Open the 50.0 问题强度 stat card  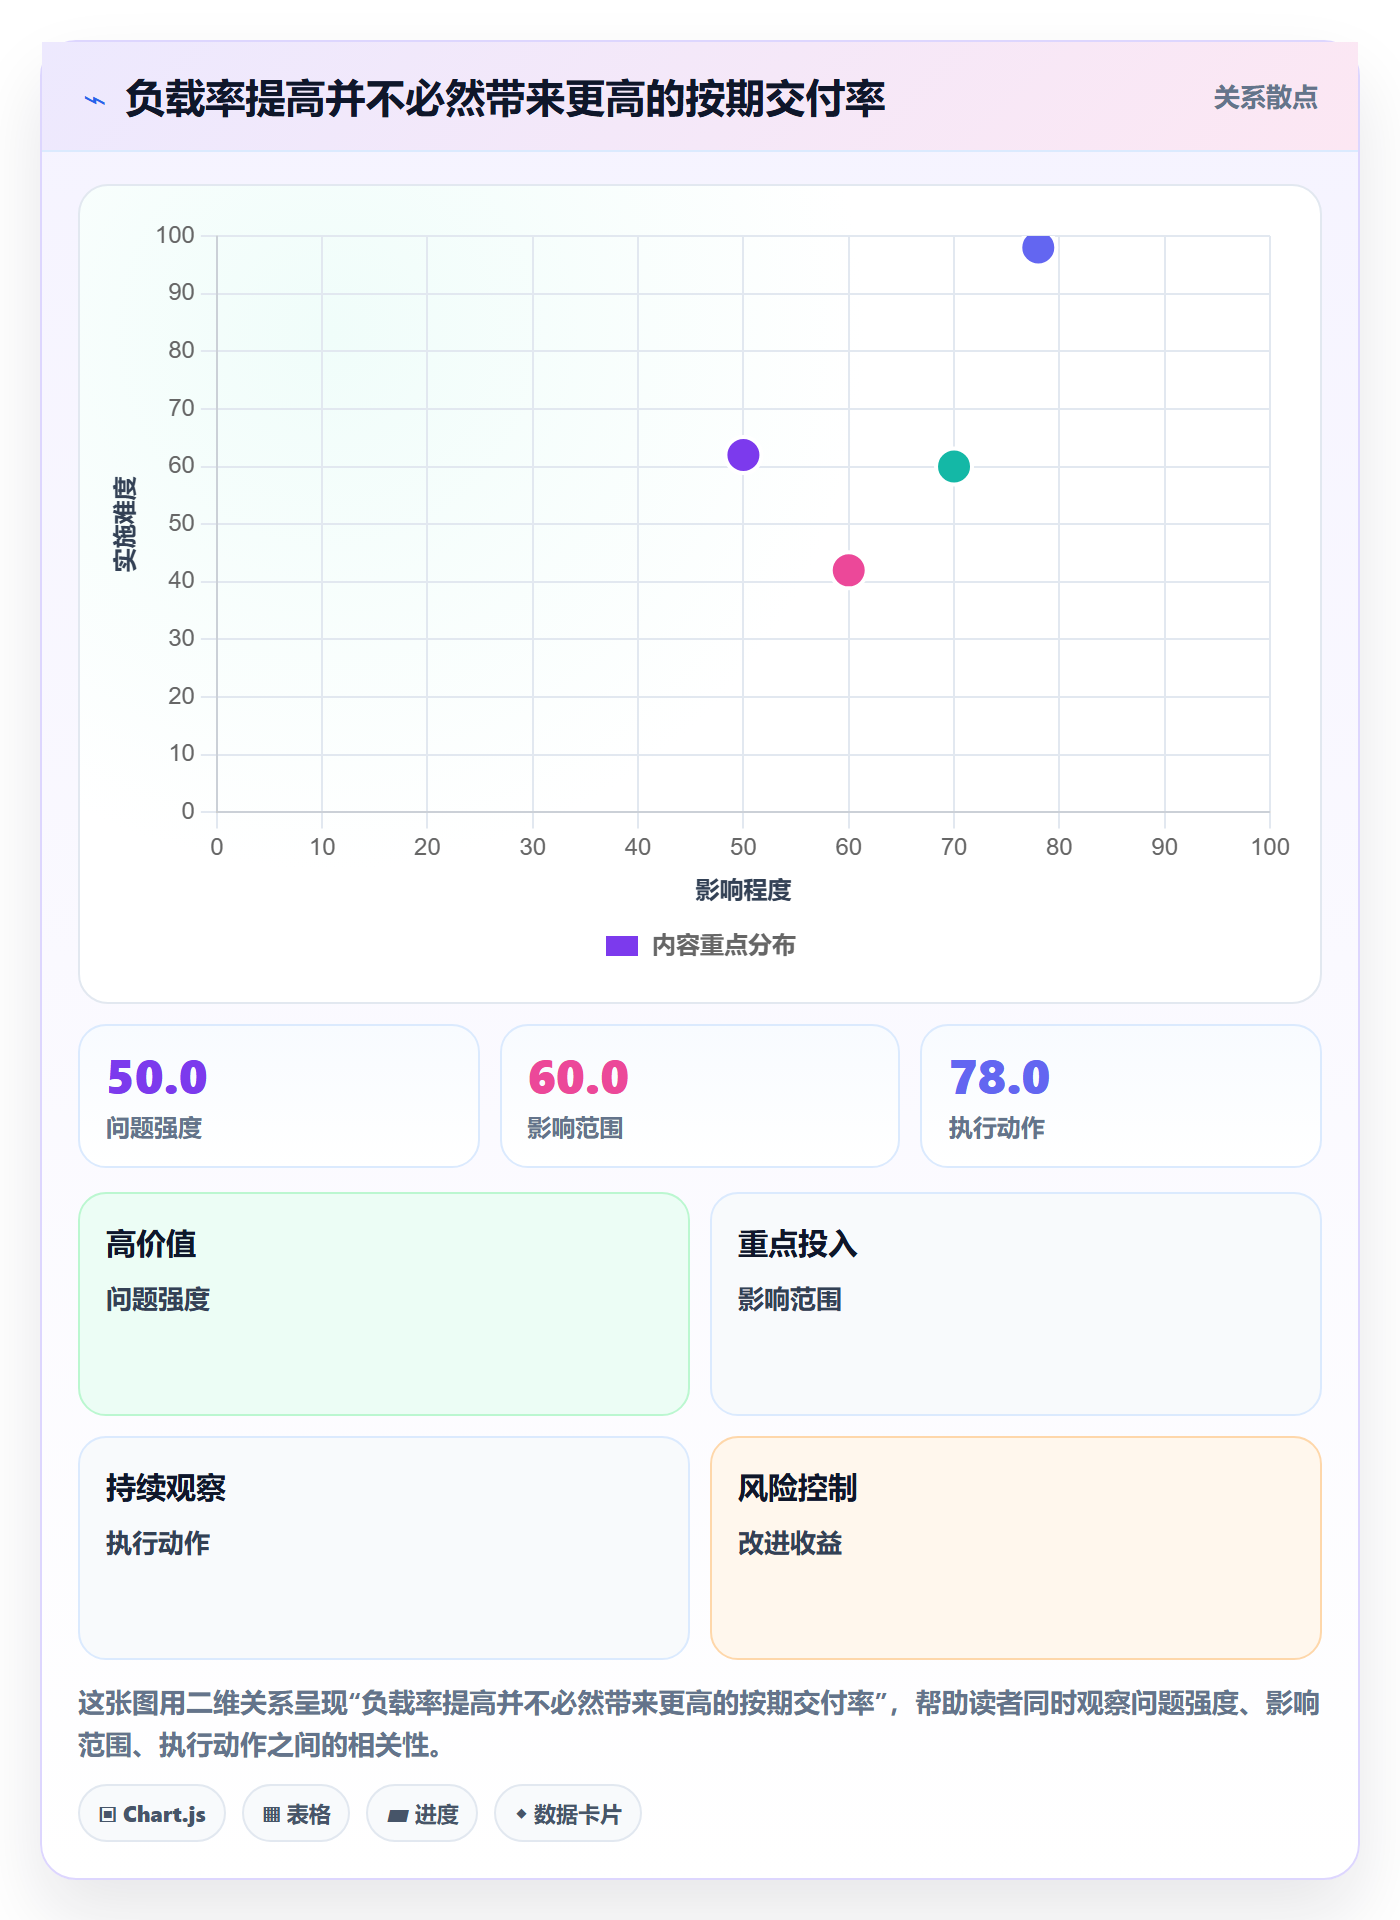(x=279, y=1096)
